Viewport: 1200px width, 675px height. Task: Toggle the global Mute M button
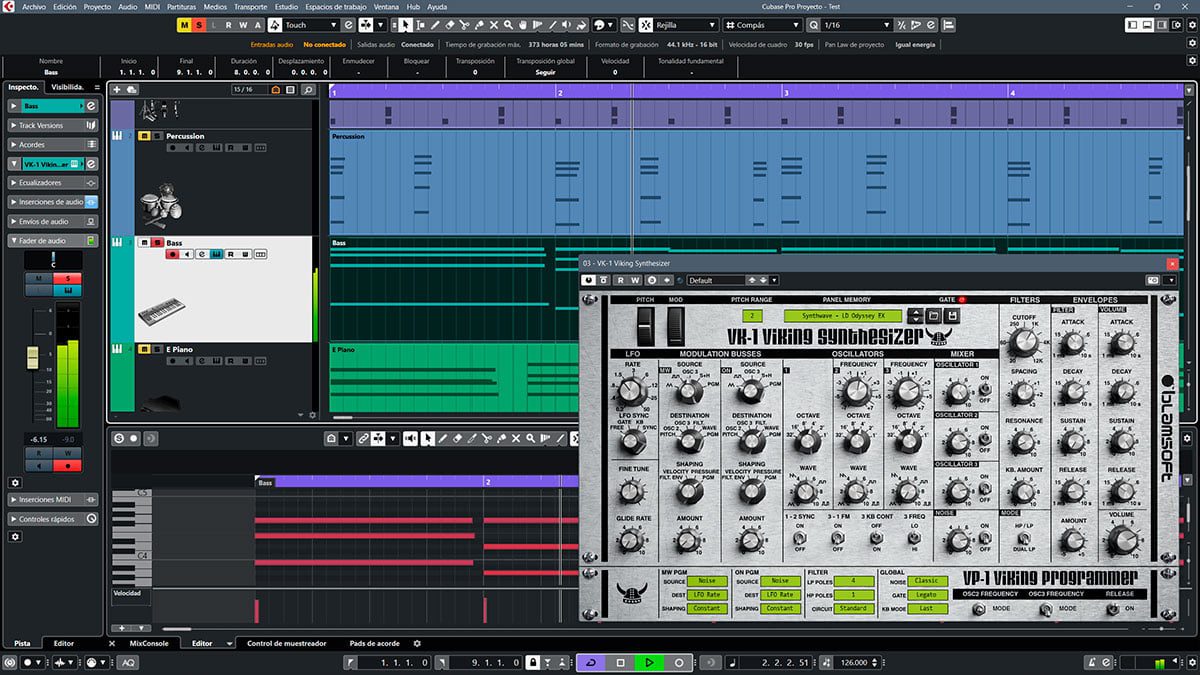coord(185,24)
